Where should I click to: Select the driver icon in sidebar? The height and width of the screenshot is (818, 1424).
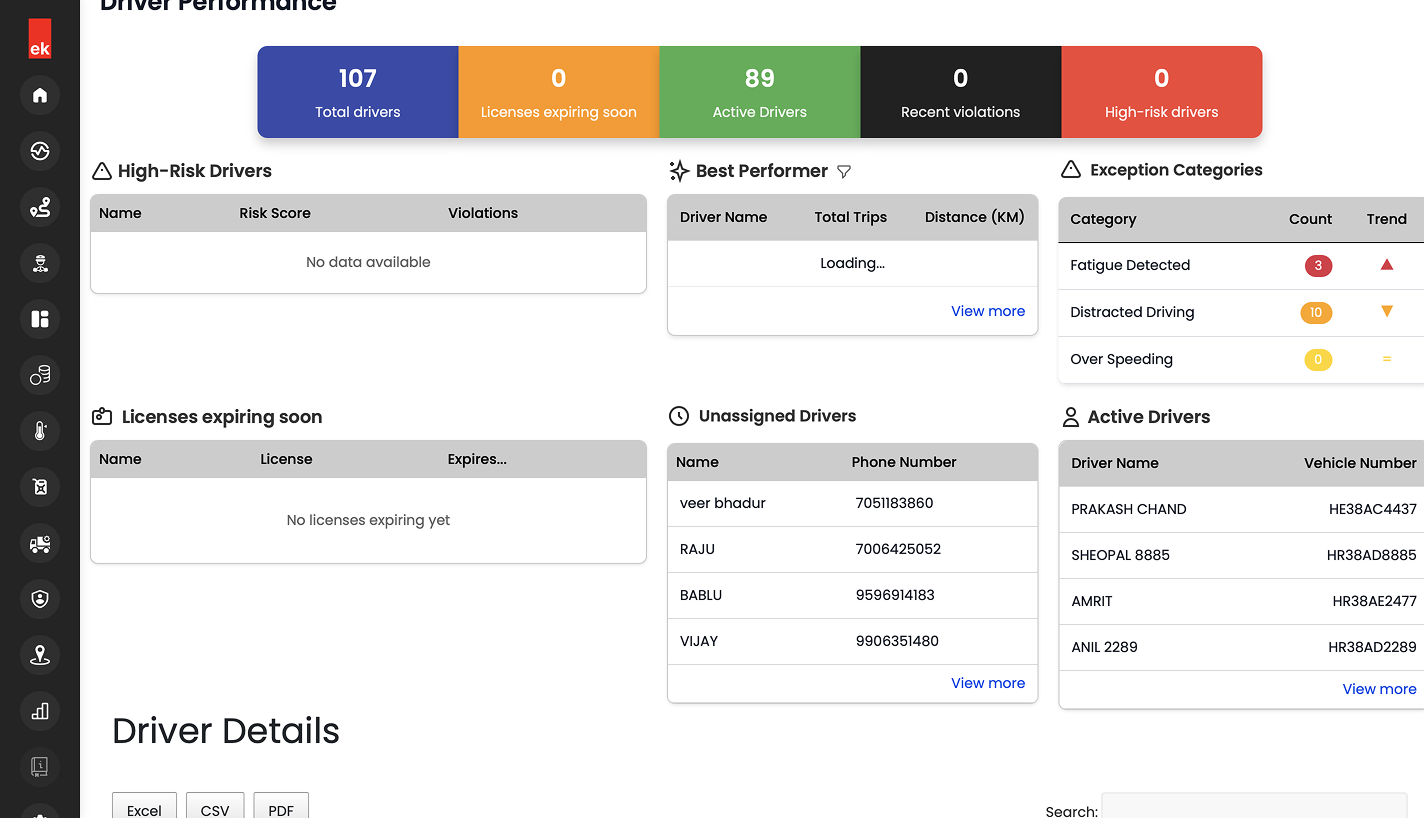(40, 263)
